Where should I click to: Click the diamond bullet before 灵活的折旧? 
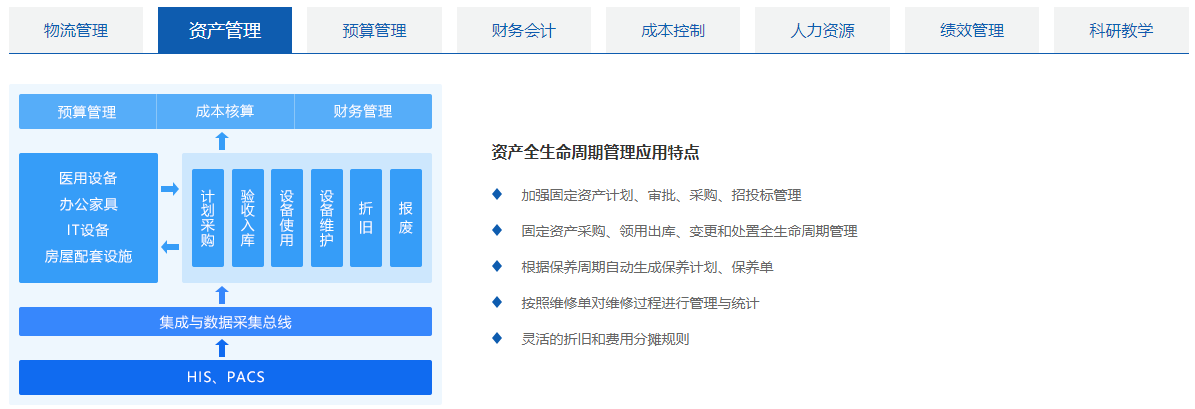(498, 337)
